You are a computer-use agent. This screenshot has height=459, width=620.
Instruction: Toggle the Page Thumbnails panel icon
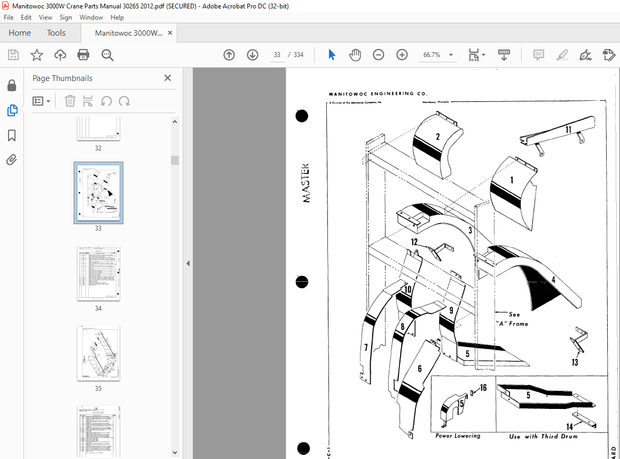click(x=12, y=110)
